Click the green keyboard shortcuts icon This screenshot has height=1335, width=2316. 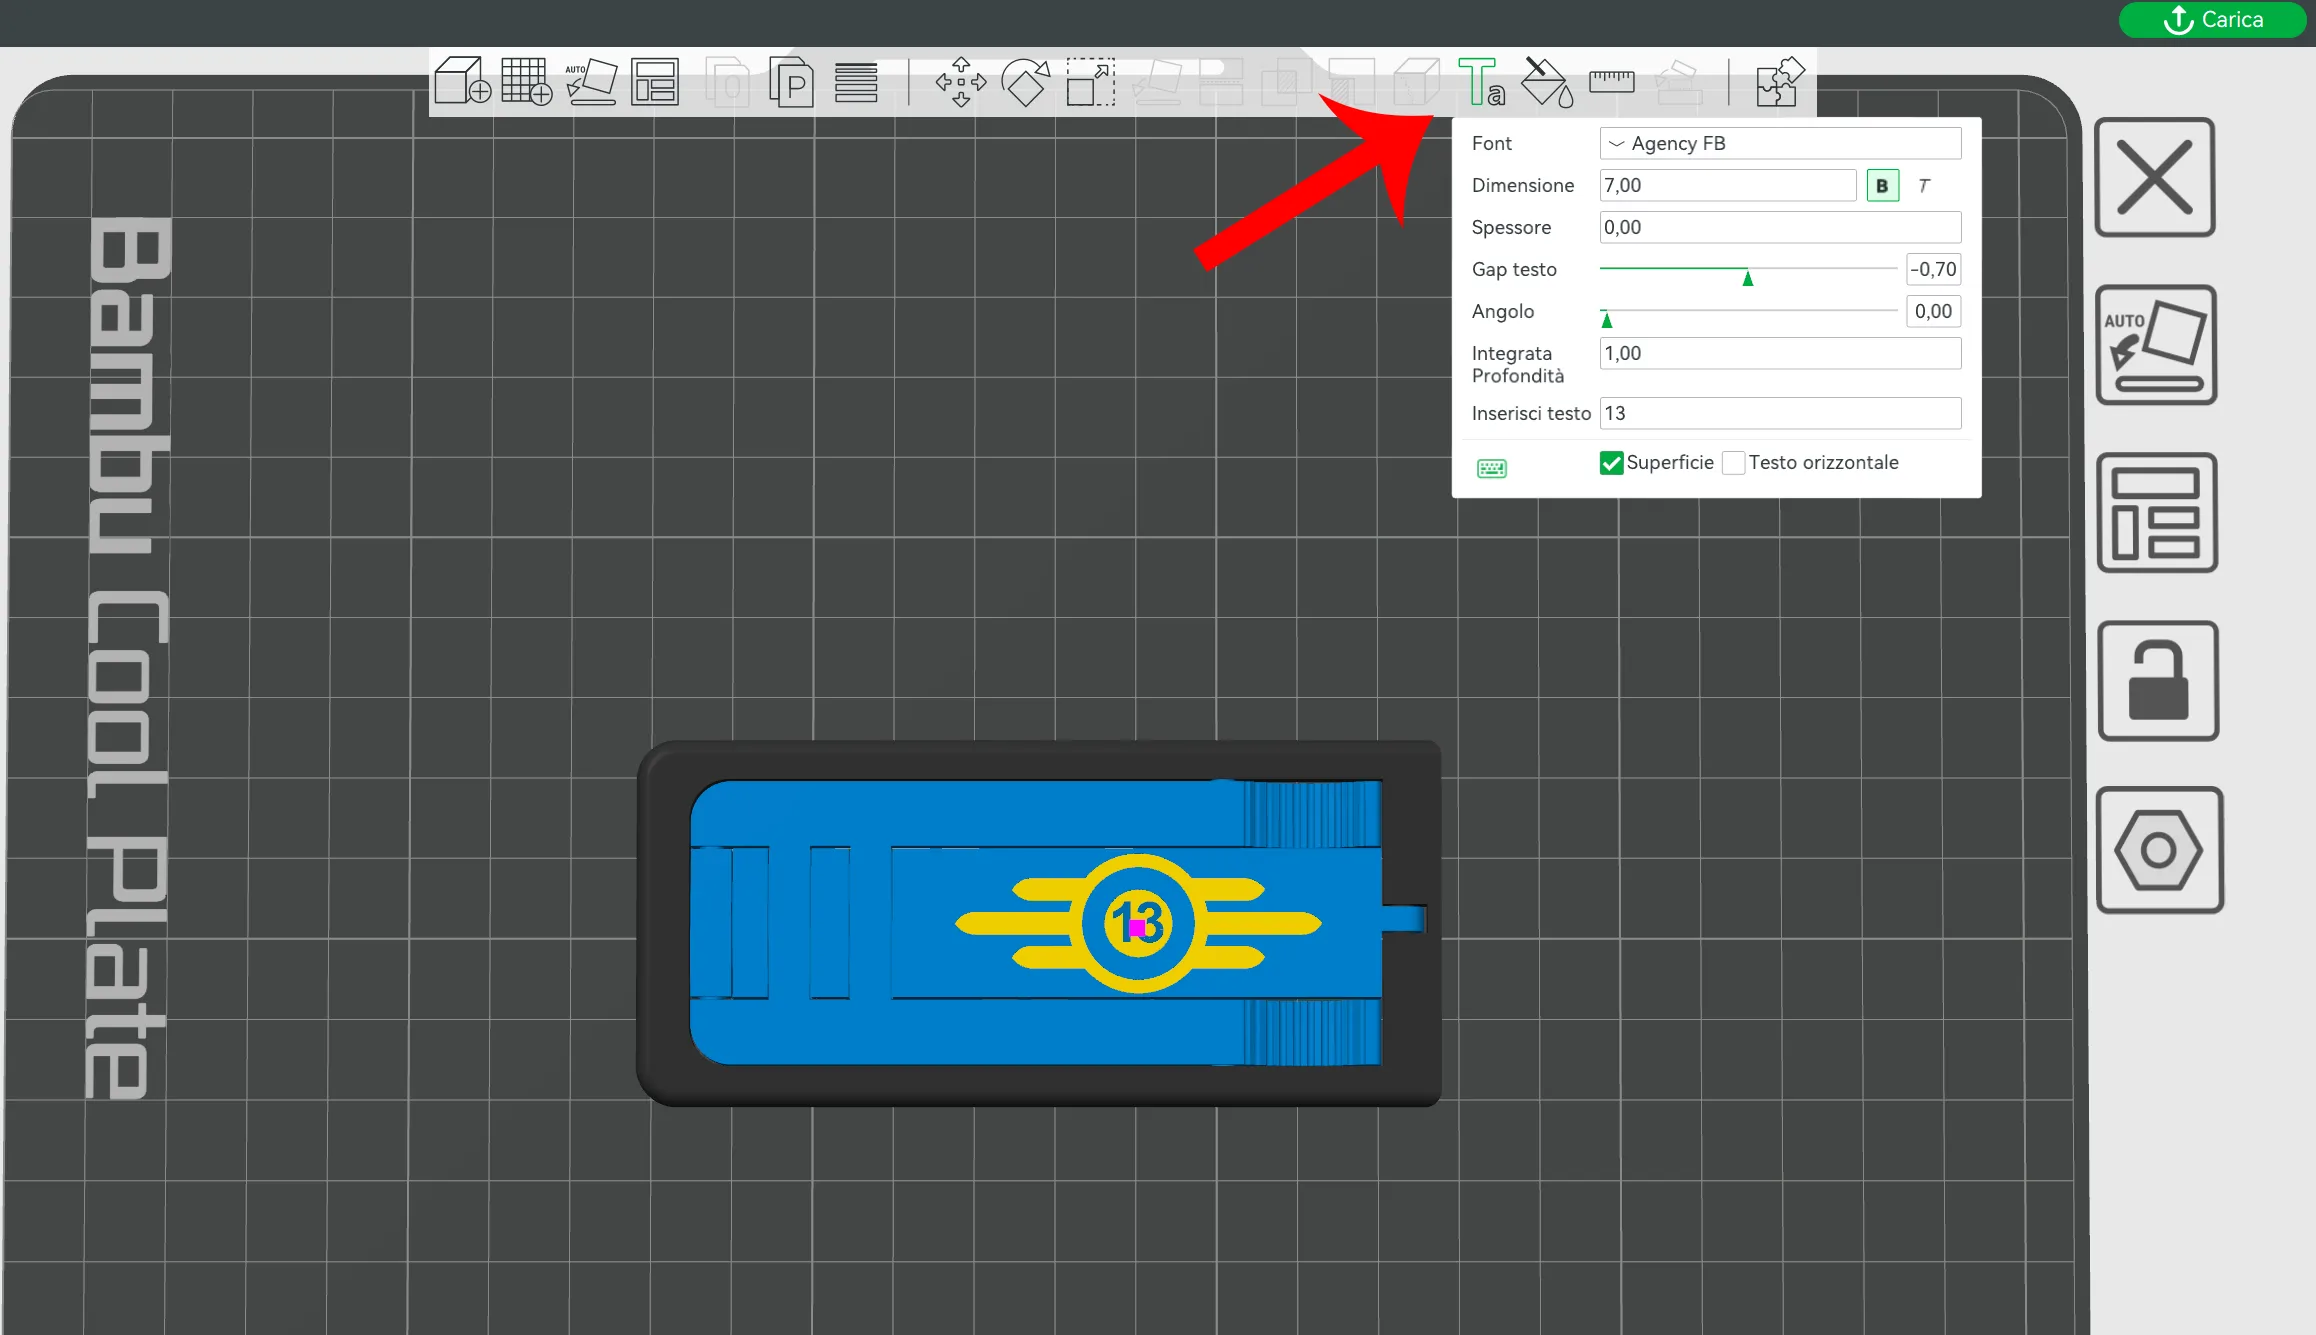1492,468
